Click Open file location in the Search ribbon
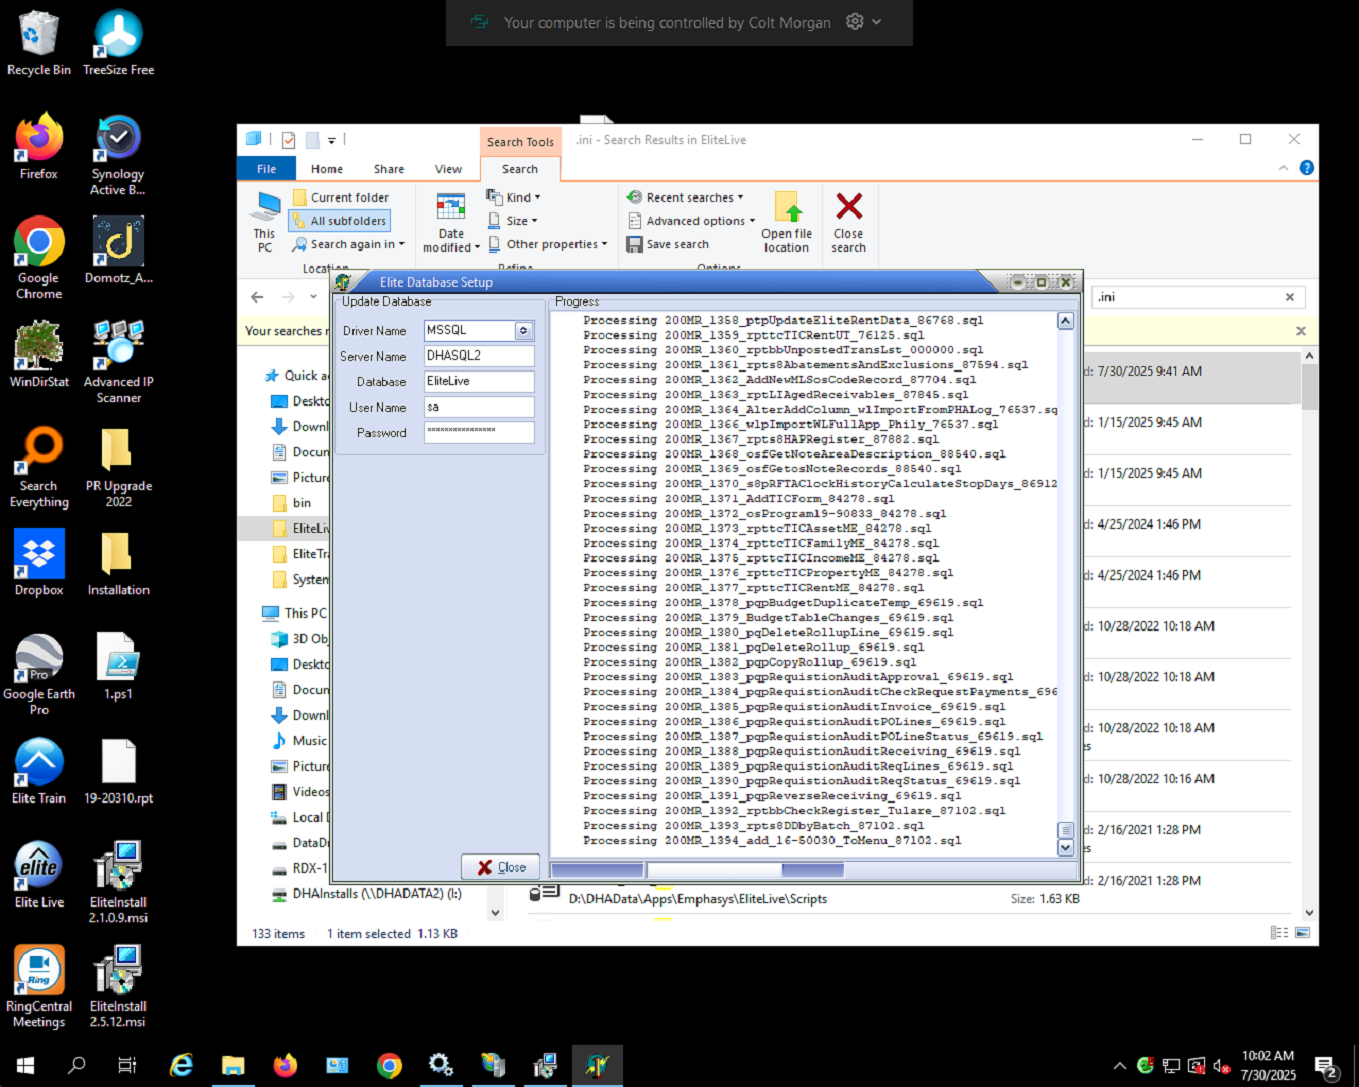 (x=786, y=223)
